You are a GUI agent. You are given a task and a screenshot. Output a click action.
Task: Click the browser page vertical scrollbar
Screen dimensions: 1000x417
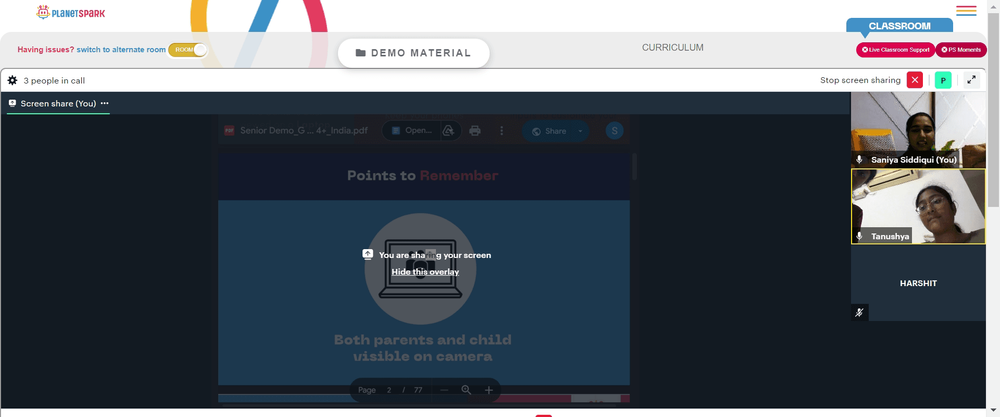tap(994, 108)
